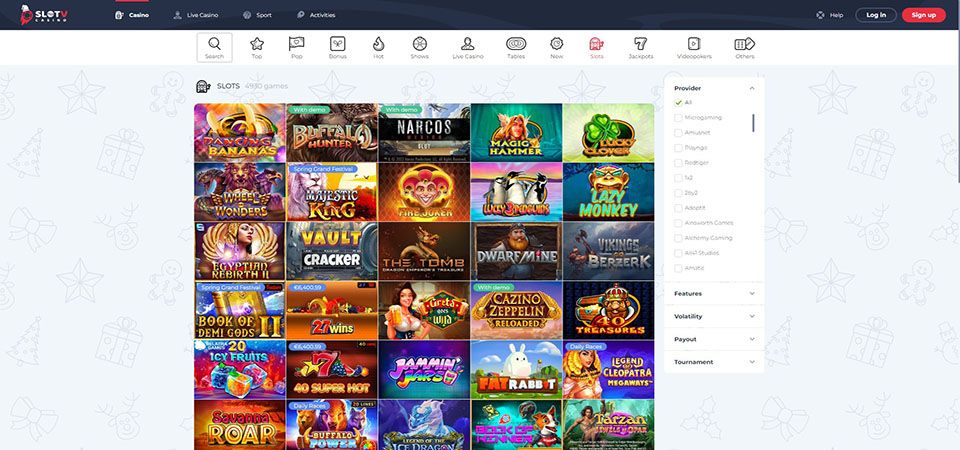Open the Lucky 3 Penguins game
This screenshot has width=960, height=450.
point(516,192)
